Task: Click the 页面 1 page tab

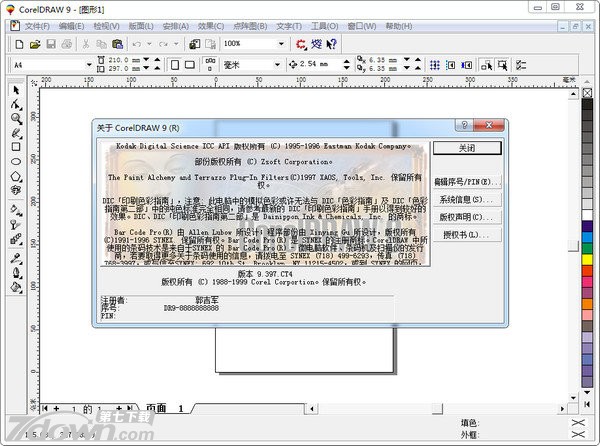Action: coord(165,409)
